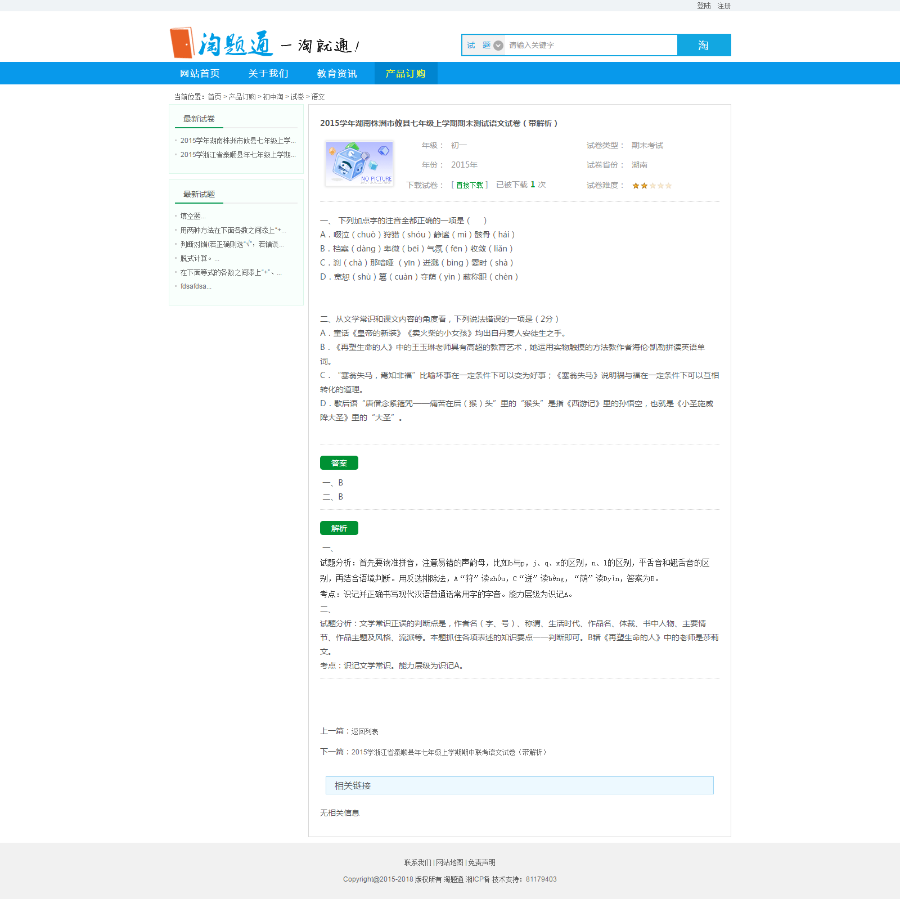The width and height of the screenshot is (900, 899).
Task: Click question one option A line
Action: point(418,235)
